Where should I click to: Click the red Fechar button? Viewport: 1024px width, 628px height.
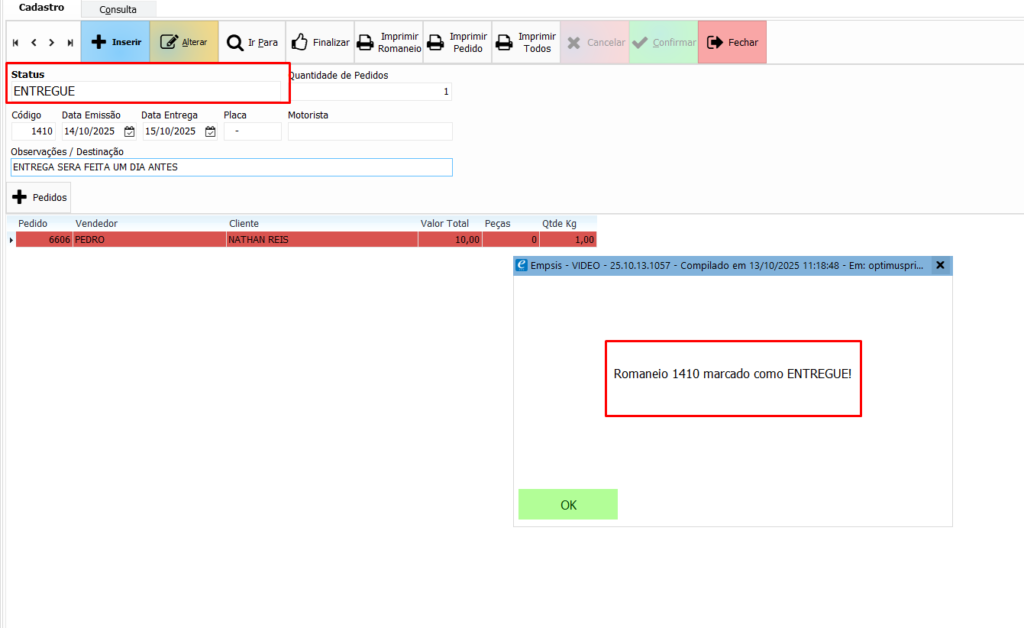coord(732,43)
